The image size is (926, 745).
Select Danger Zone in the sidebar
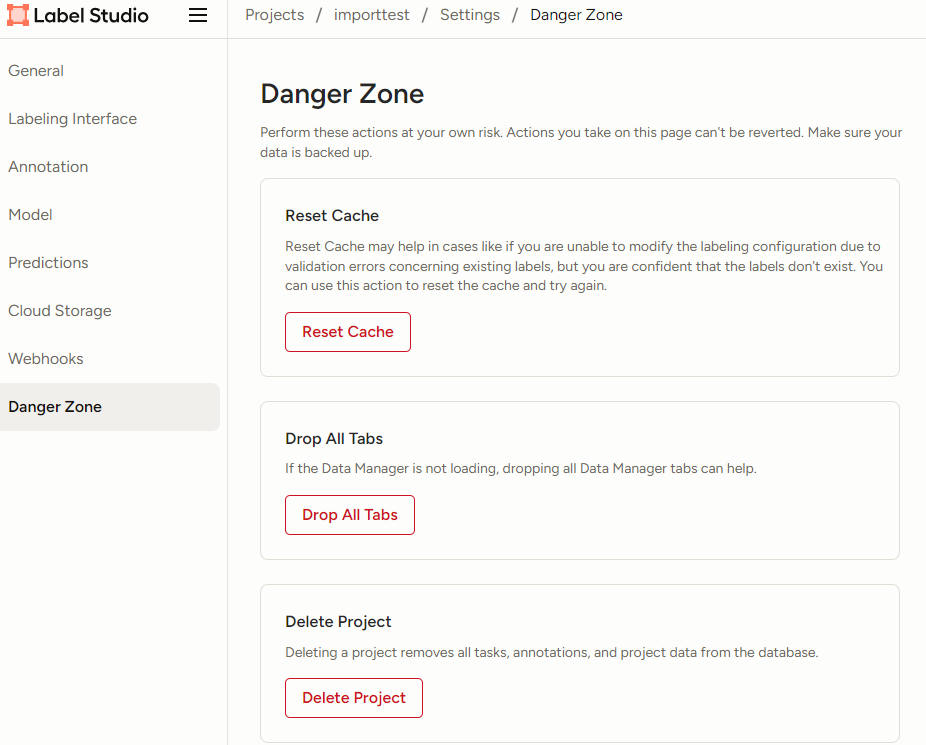point(55,407)
